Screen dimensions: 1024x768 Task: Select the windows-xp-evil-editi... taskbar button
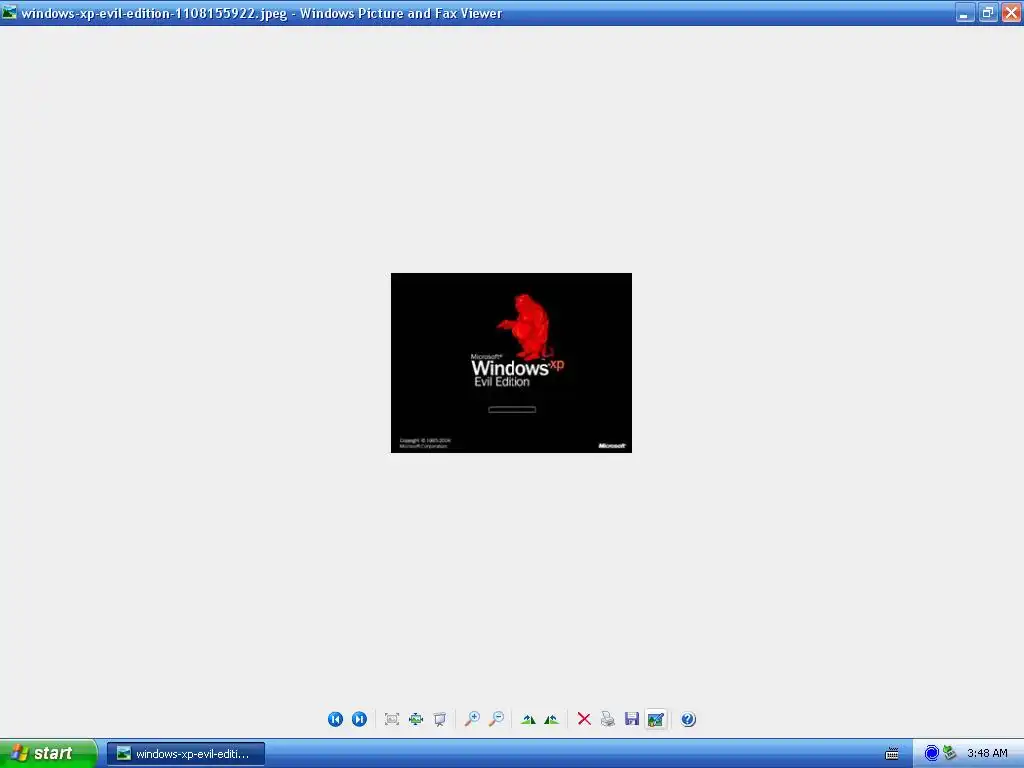[186, 754]
